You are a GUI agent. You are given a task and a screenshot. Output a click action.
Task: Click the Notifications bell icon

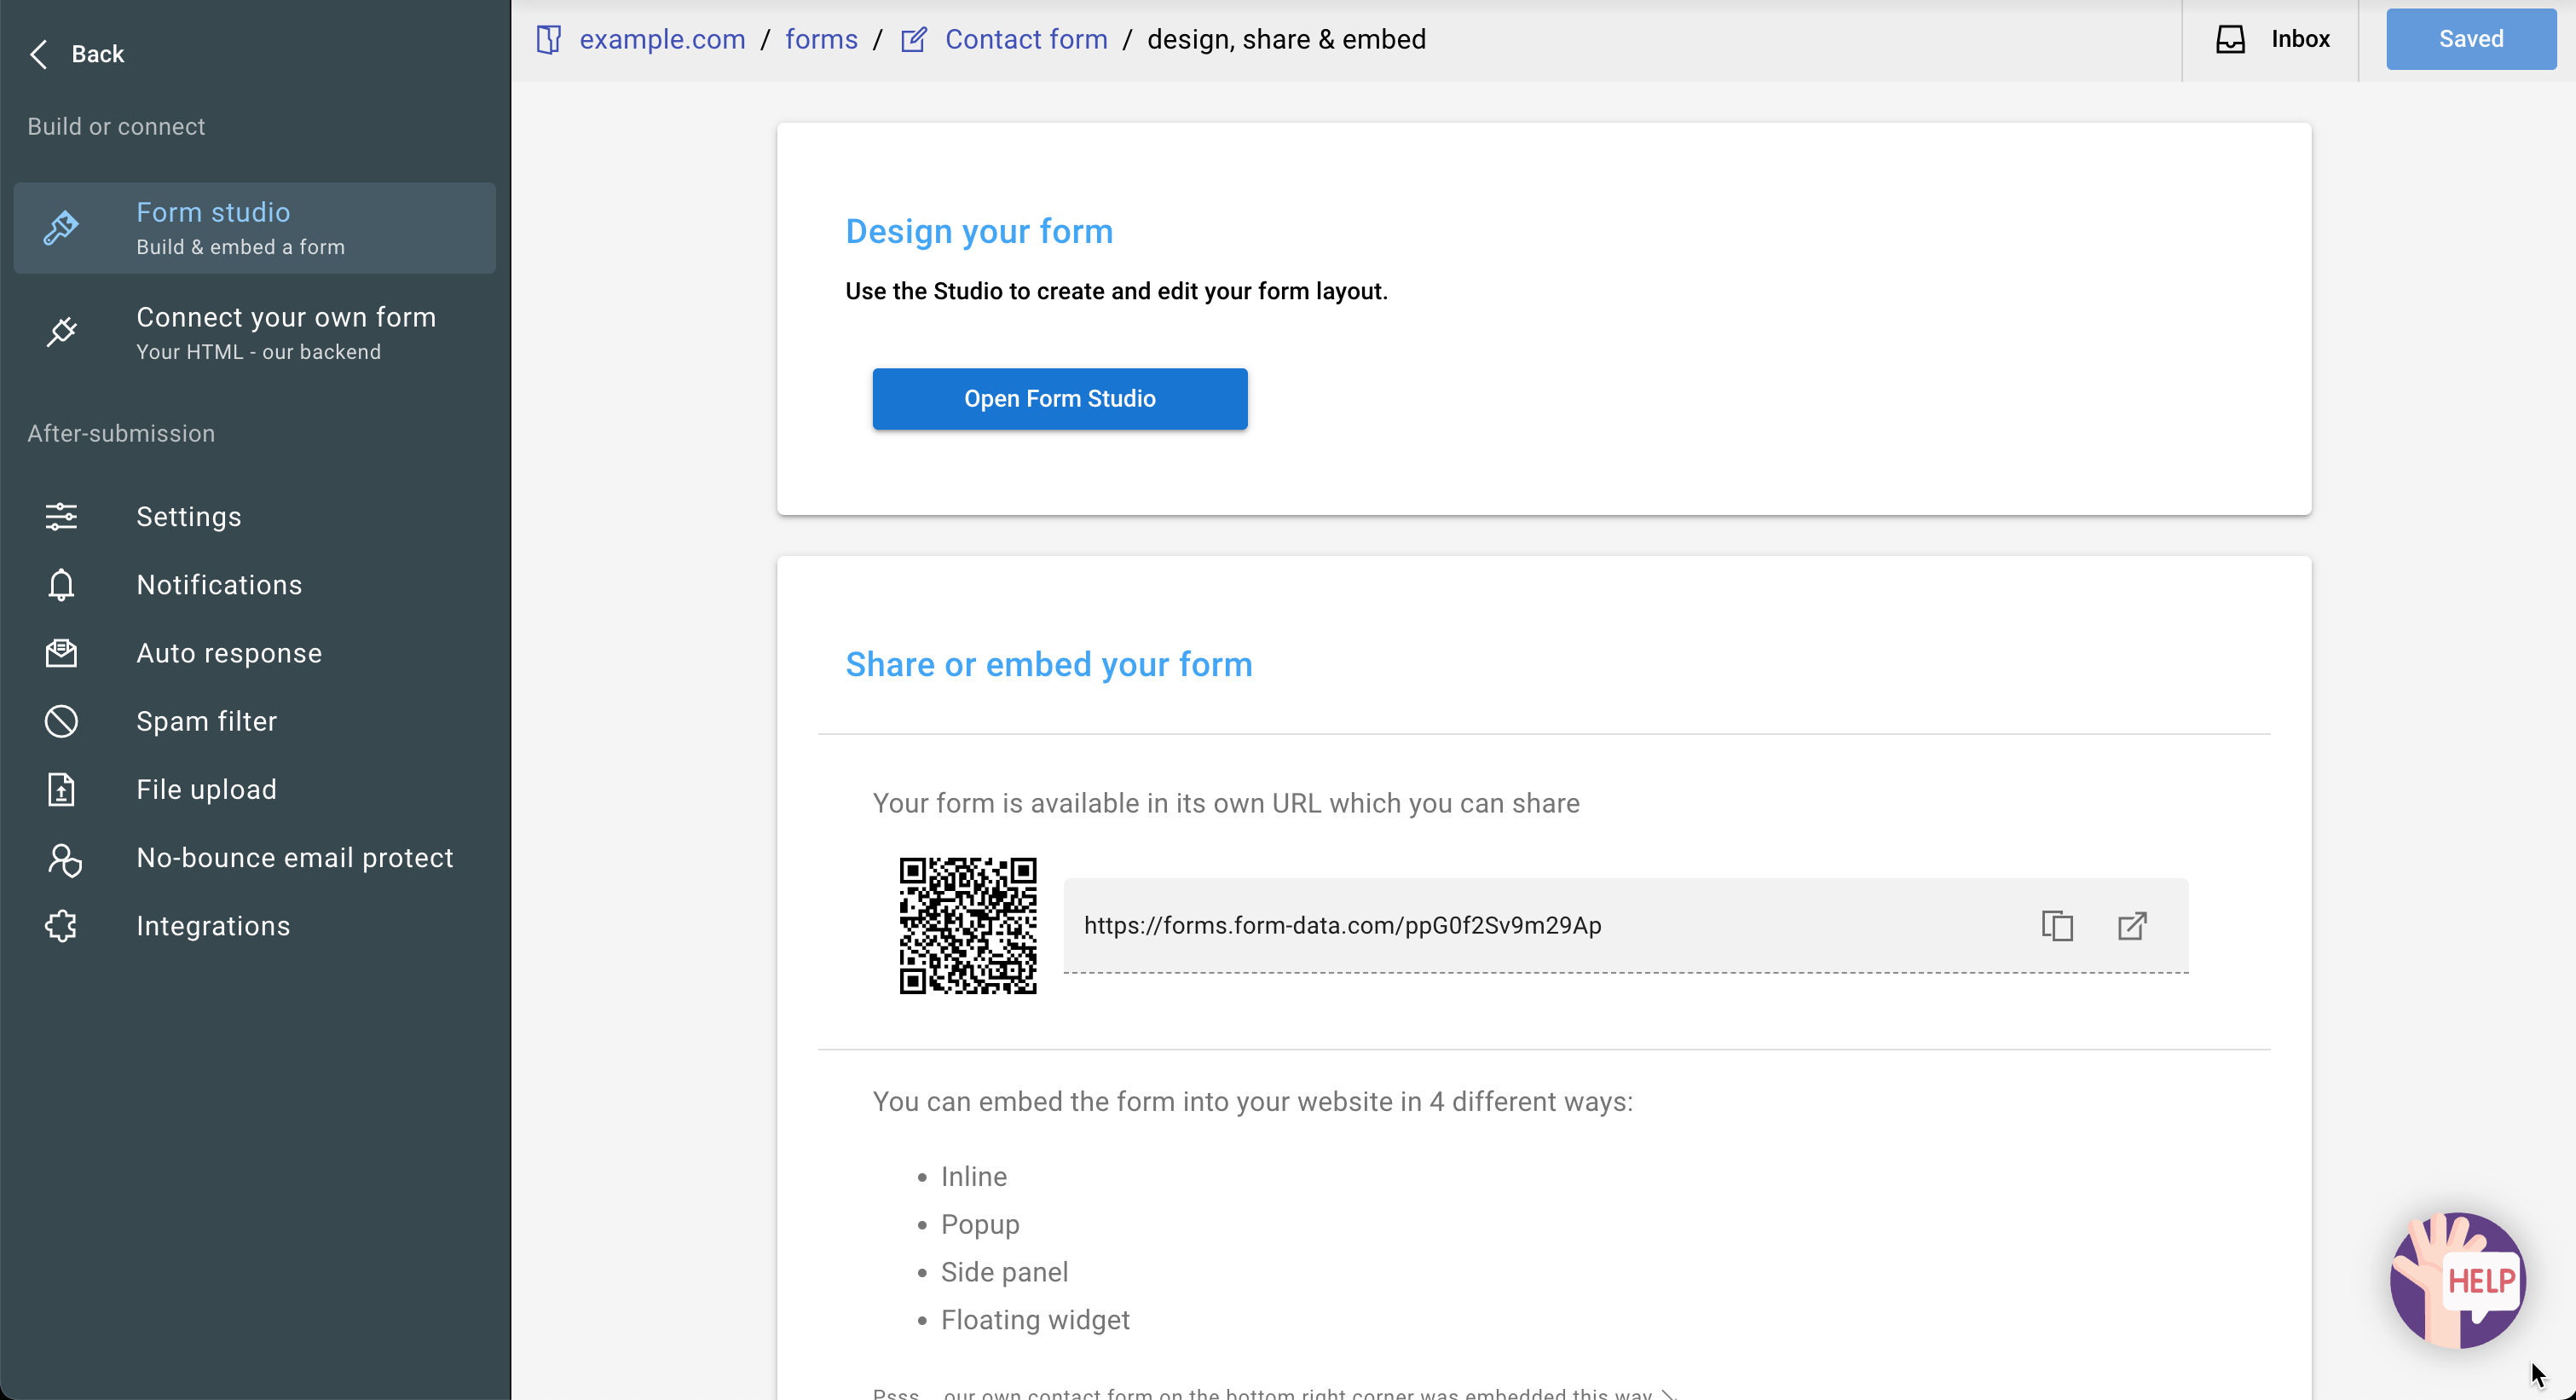61,585
